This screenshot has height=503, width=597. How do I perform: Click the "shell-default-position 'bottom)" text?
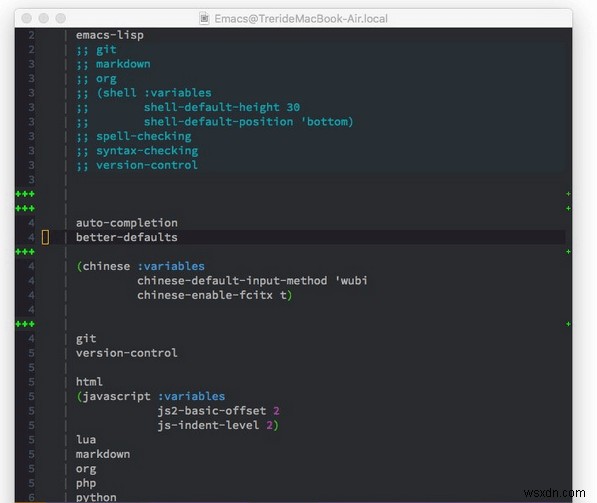tap(249, 122)
